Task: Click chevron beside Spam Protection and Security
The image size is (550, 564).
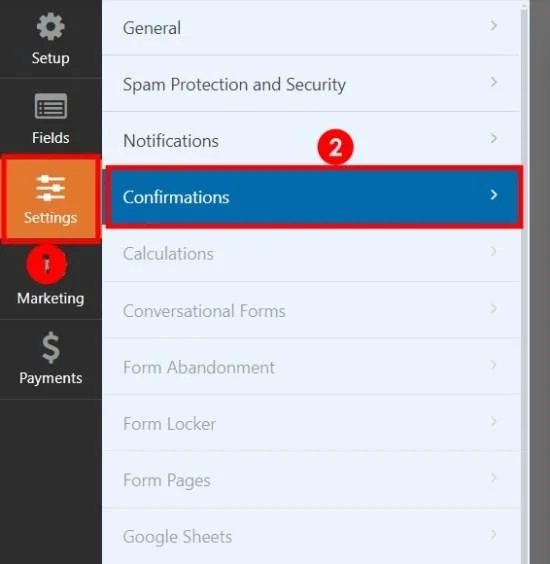Action: pyautogui.click(x=494, y=82)
